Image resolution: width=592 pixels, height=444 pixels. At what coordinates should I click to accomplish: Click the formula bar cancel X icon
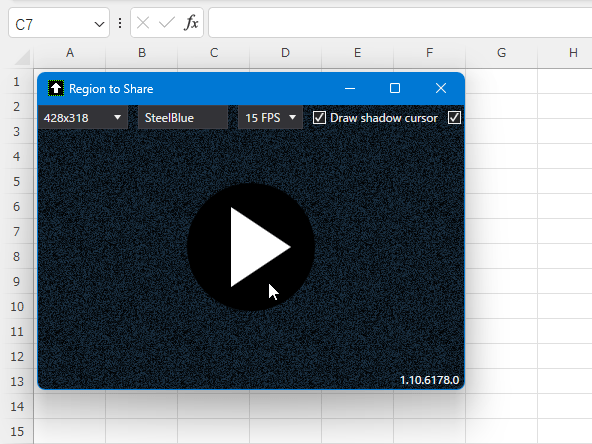143,23
